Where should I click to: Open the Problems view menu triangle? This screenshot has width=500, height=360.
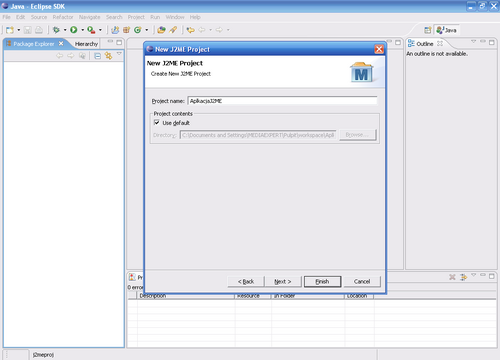click(x=473, y=275)
